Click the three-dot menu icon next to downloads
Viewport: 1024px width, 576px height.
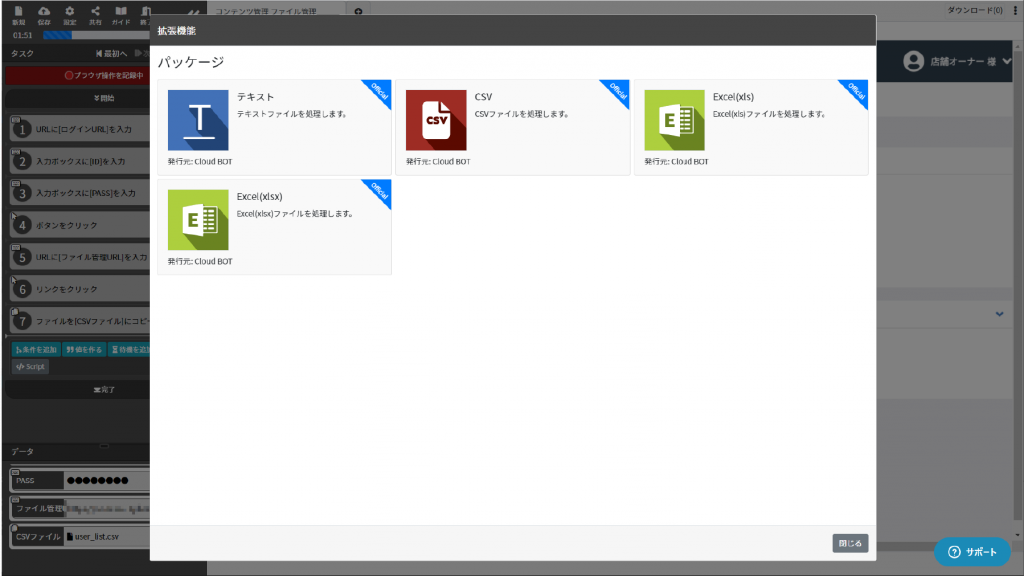(1016, 10)
